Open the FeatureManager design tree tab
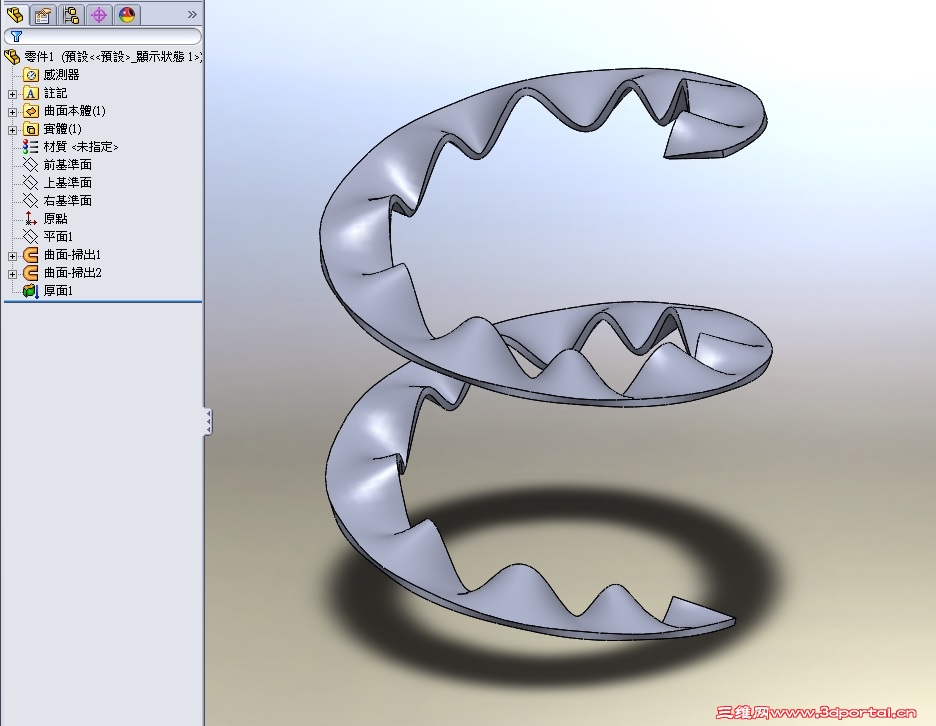 [16, 14]
